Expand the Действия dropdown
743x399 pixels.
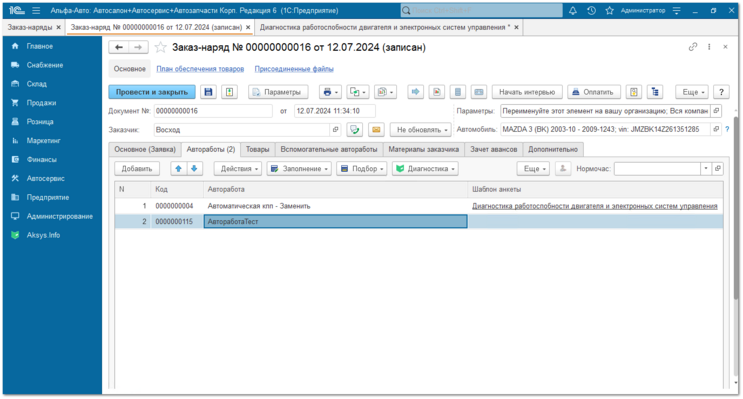coord(238,169)
